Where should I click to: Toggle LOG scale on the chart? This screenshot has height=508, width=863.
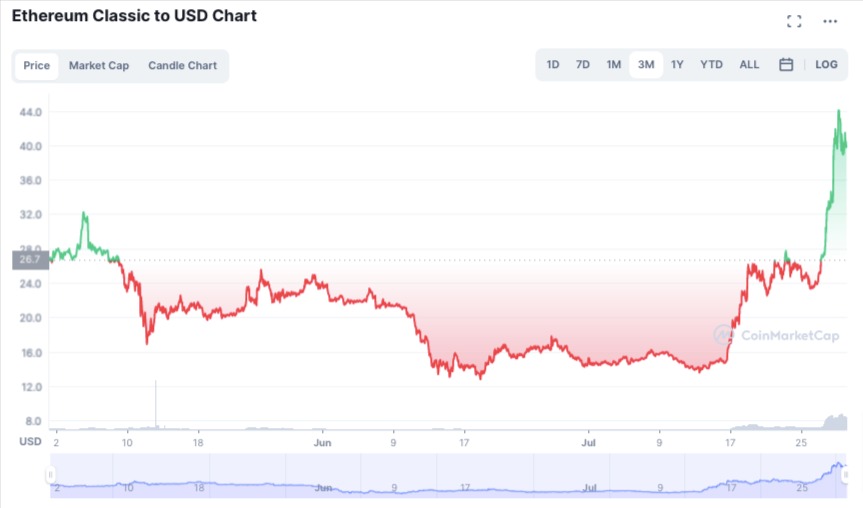(826, 65)
